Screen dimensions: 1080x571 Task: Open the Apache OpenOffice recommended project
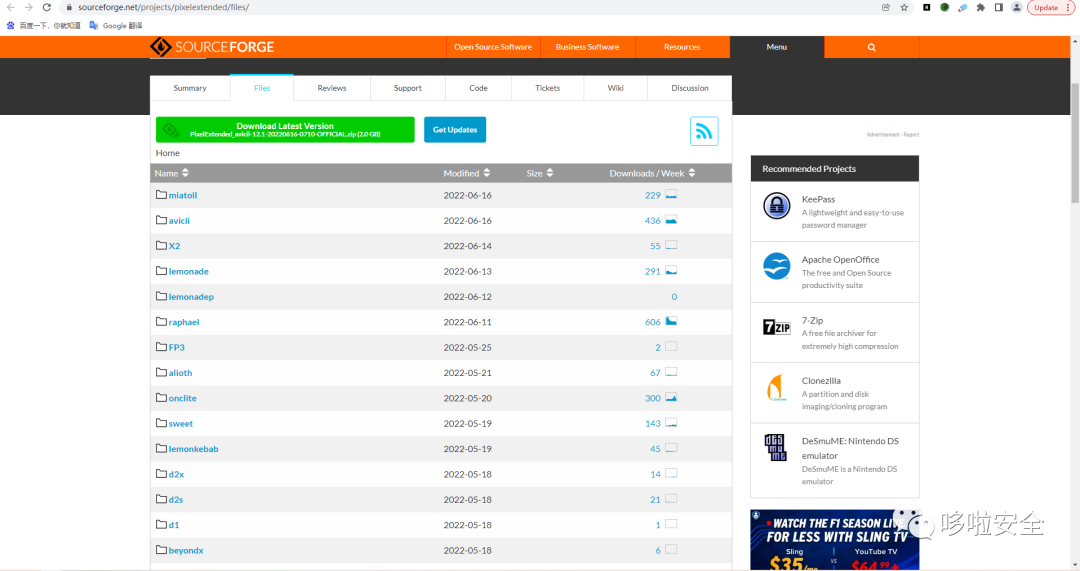point(840,260)
